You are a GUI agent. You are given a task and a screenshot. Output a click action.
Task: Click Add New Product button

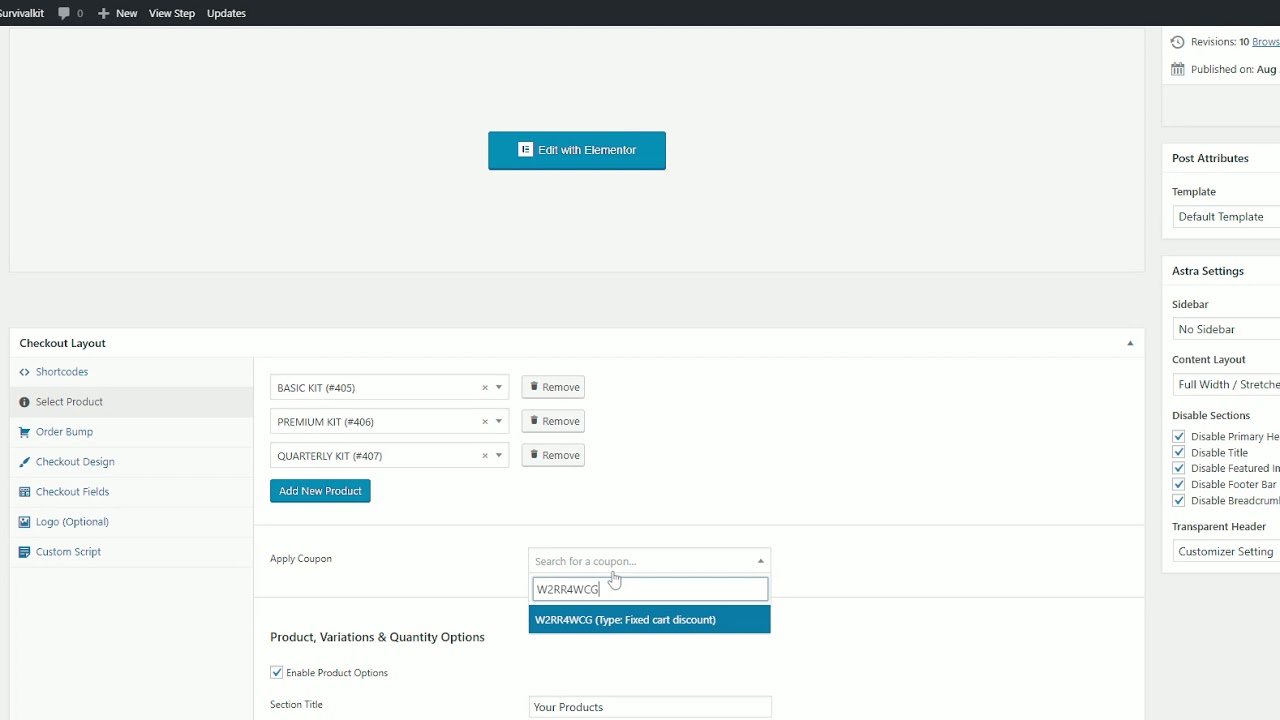click(320, 491)
